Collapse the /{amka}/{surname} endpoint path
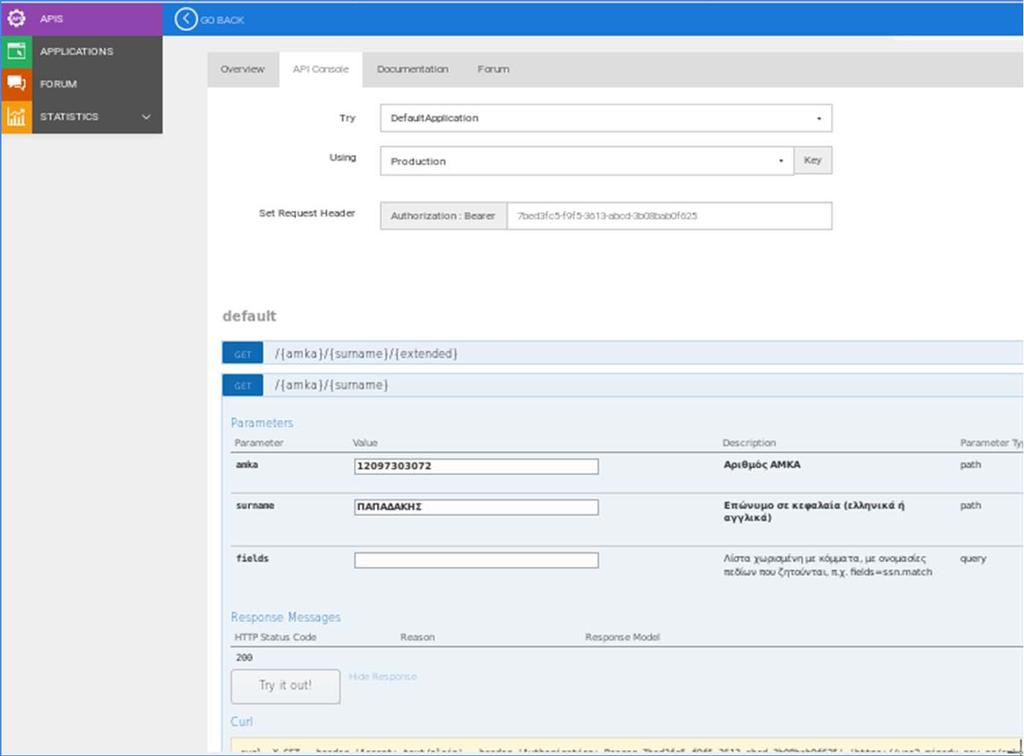 332,385
